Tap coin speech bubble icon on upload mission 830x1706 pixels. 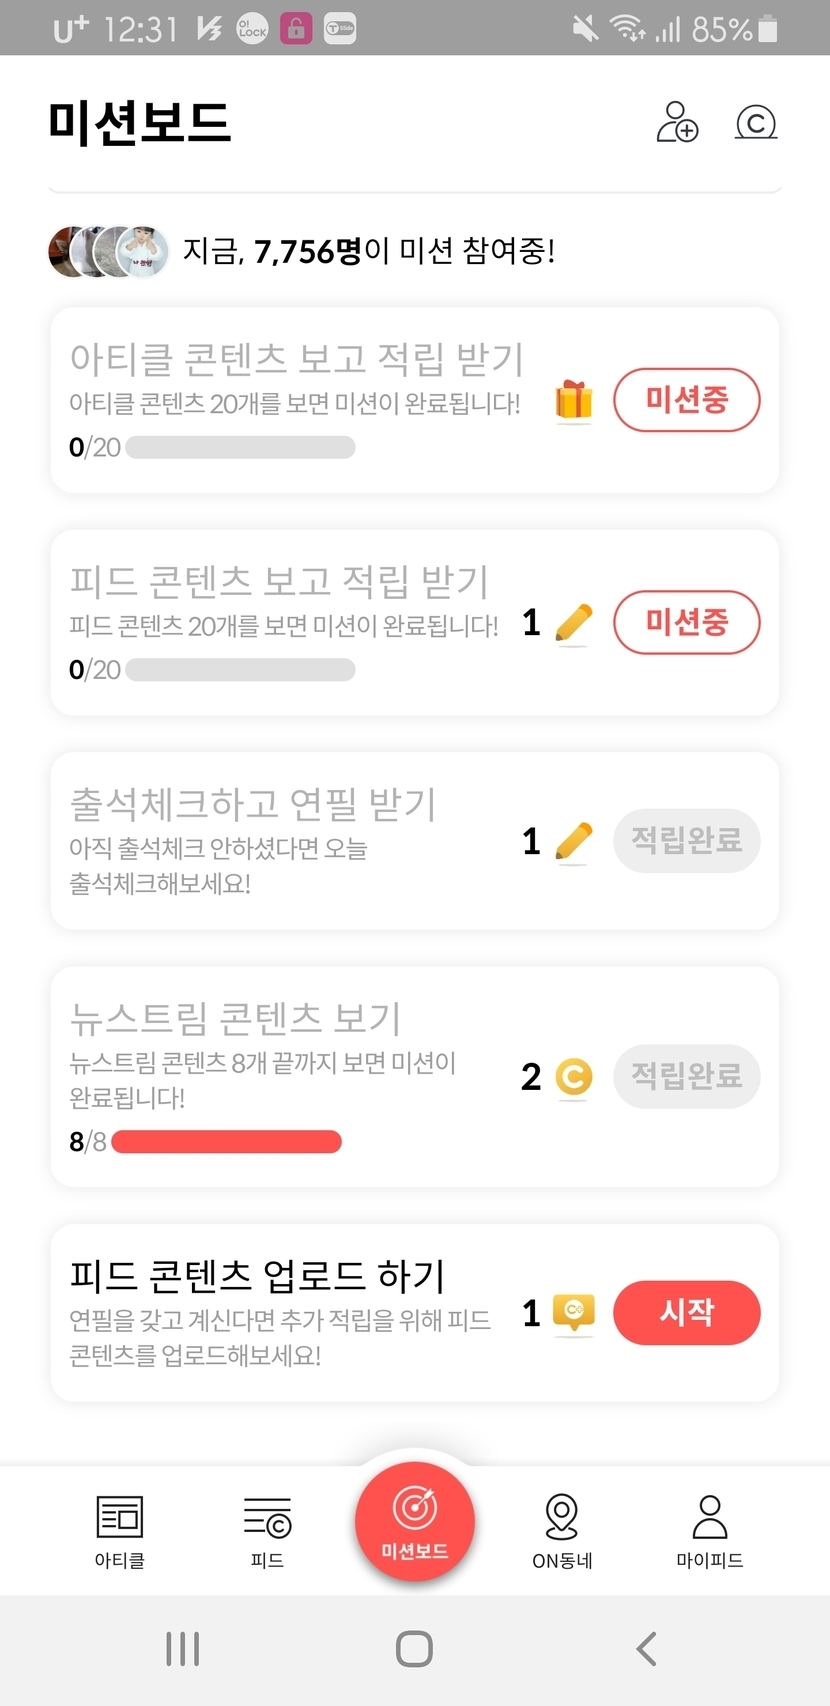(x=574, y=1312)
